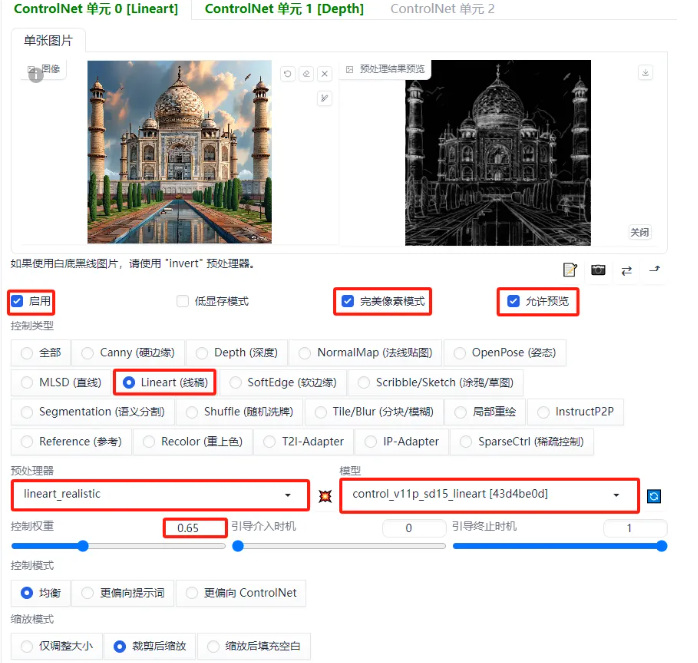
Task: Select the IP-Adapter control type
Action: [402, 442]
